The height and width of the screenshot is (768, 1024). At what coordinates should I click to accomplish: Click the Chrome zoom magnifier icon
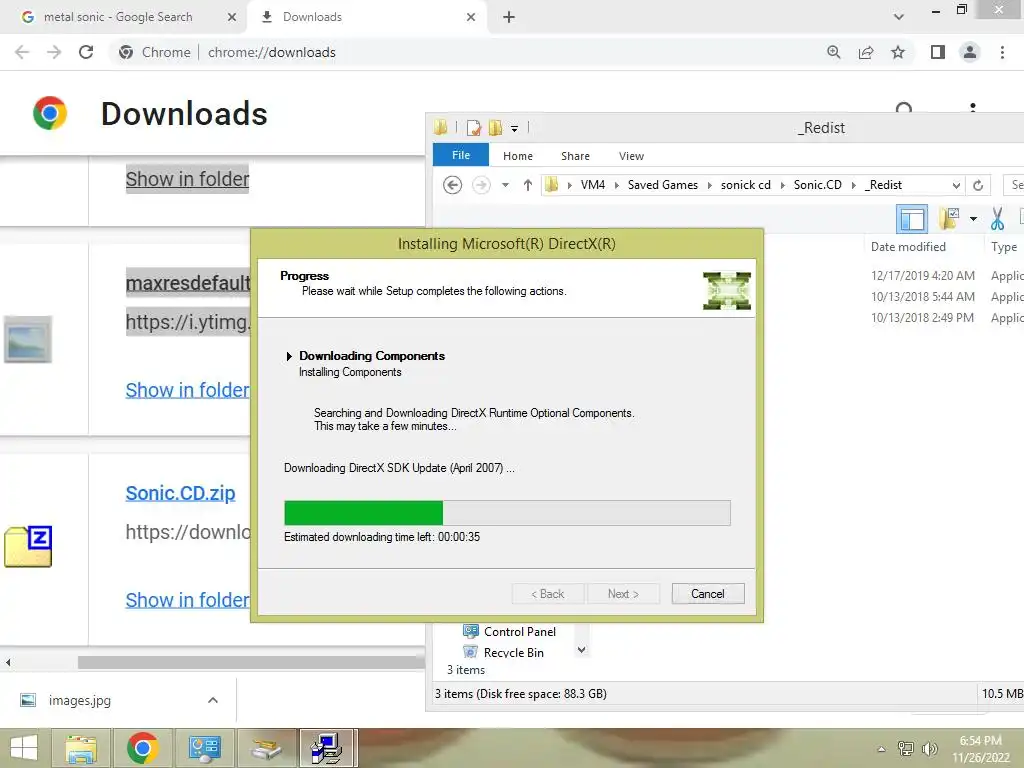[x=833, y=52]
